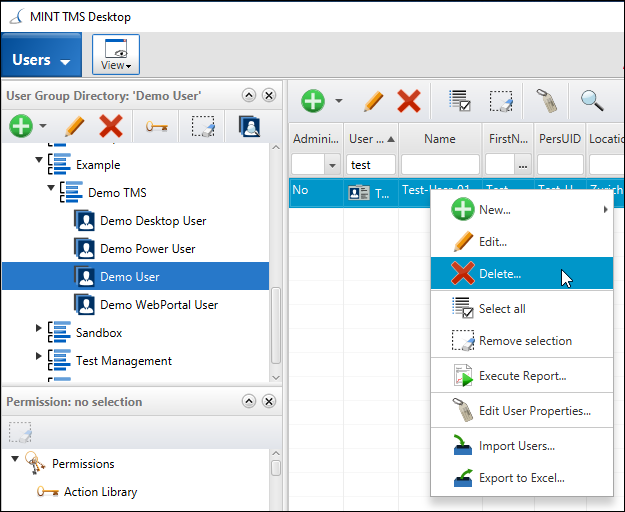Click user search icon in directory toolbar
The width and height of the screenshot is (625, 512).
tap(250, 126)
